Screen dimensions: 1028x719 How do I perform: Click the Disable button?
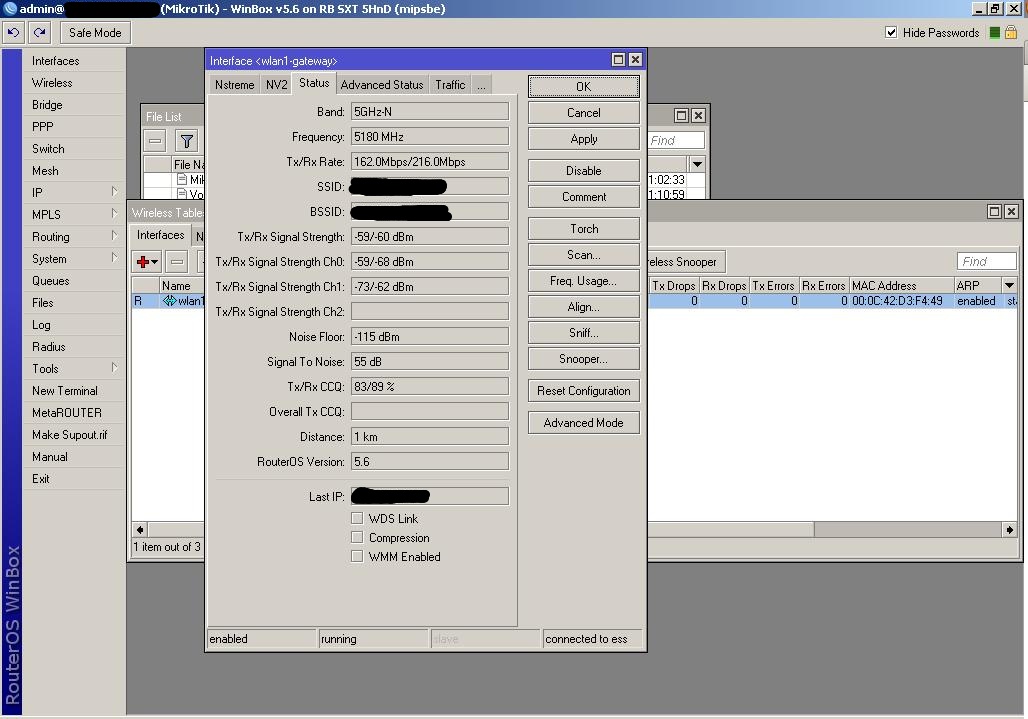tap(583, 170)
